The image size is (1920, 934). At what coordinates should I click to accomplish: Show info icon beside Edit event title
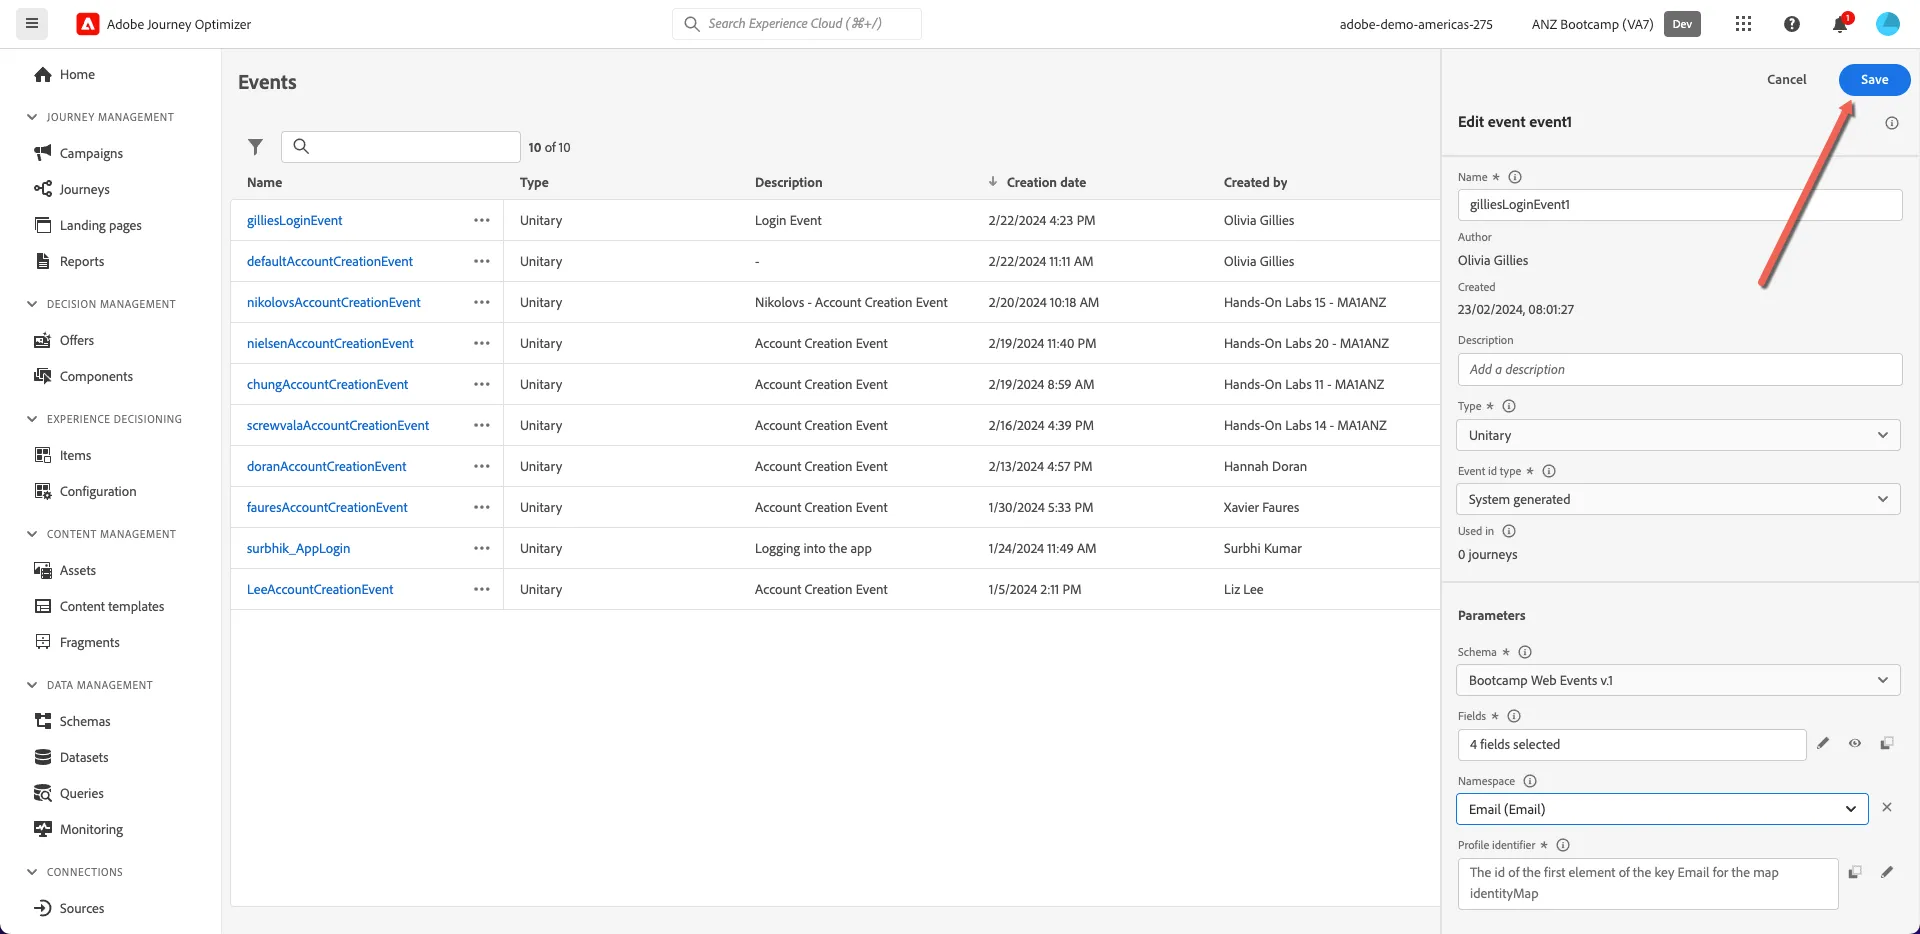click(x=1892, y=123)
